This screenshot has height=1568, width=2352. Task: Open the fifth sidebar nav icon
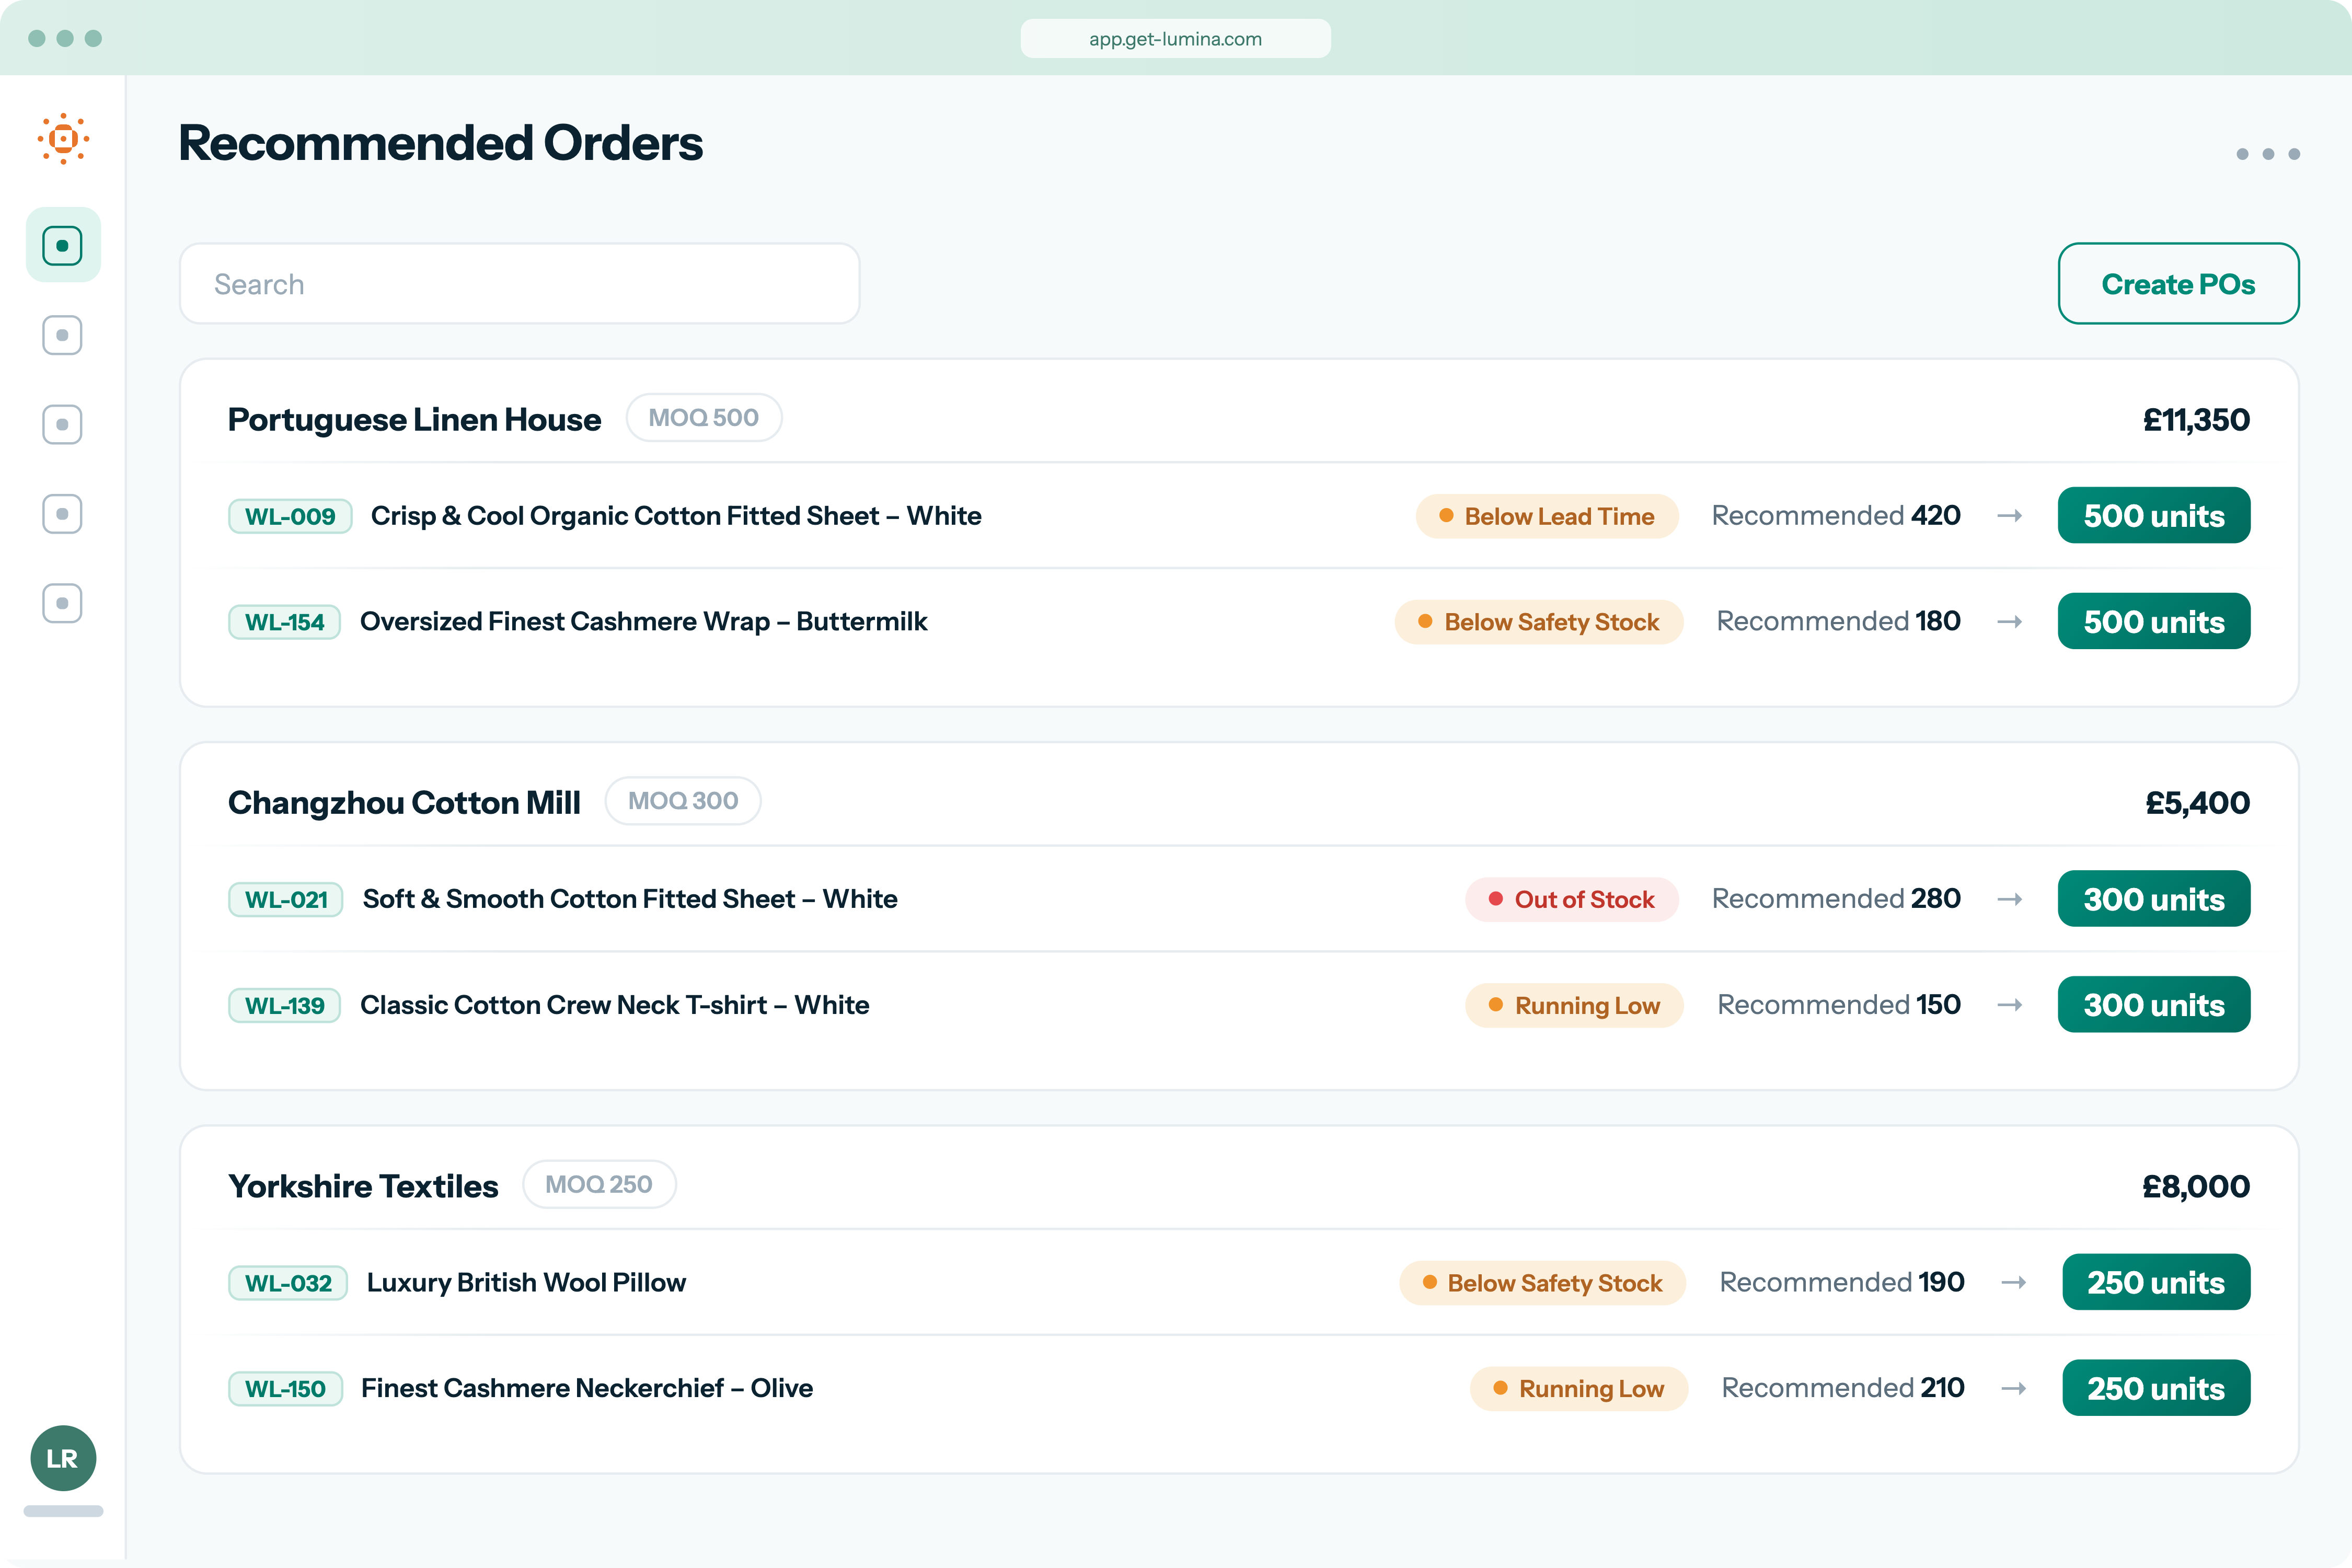pos(63,603)
